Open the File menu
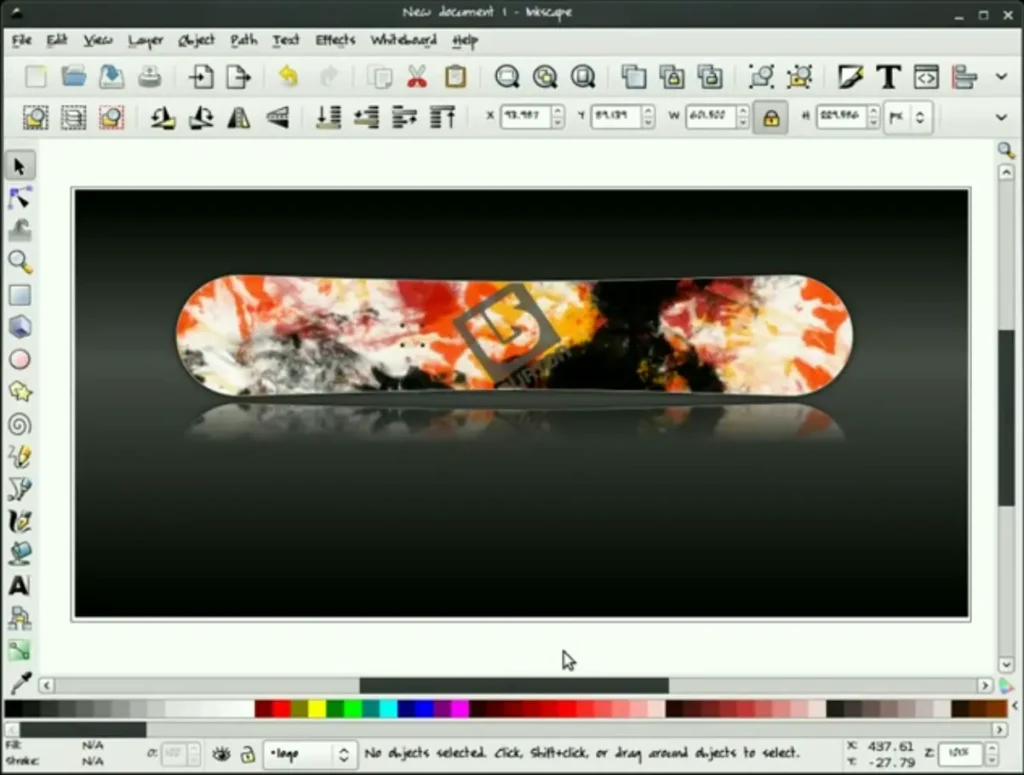The width and height of the screenshot is (1024, 775). [22, 40]
